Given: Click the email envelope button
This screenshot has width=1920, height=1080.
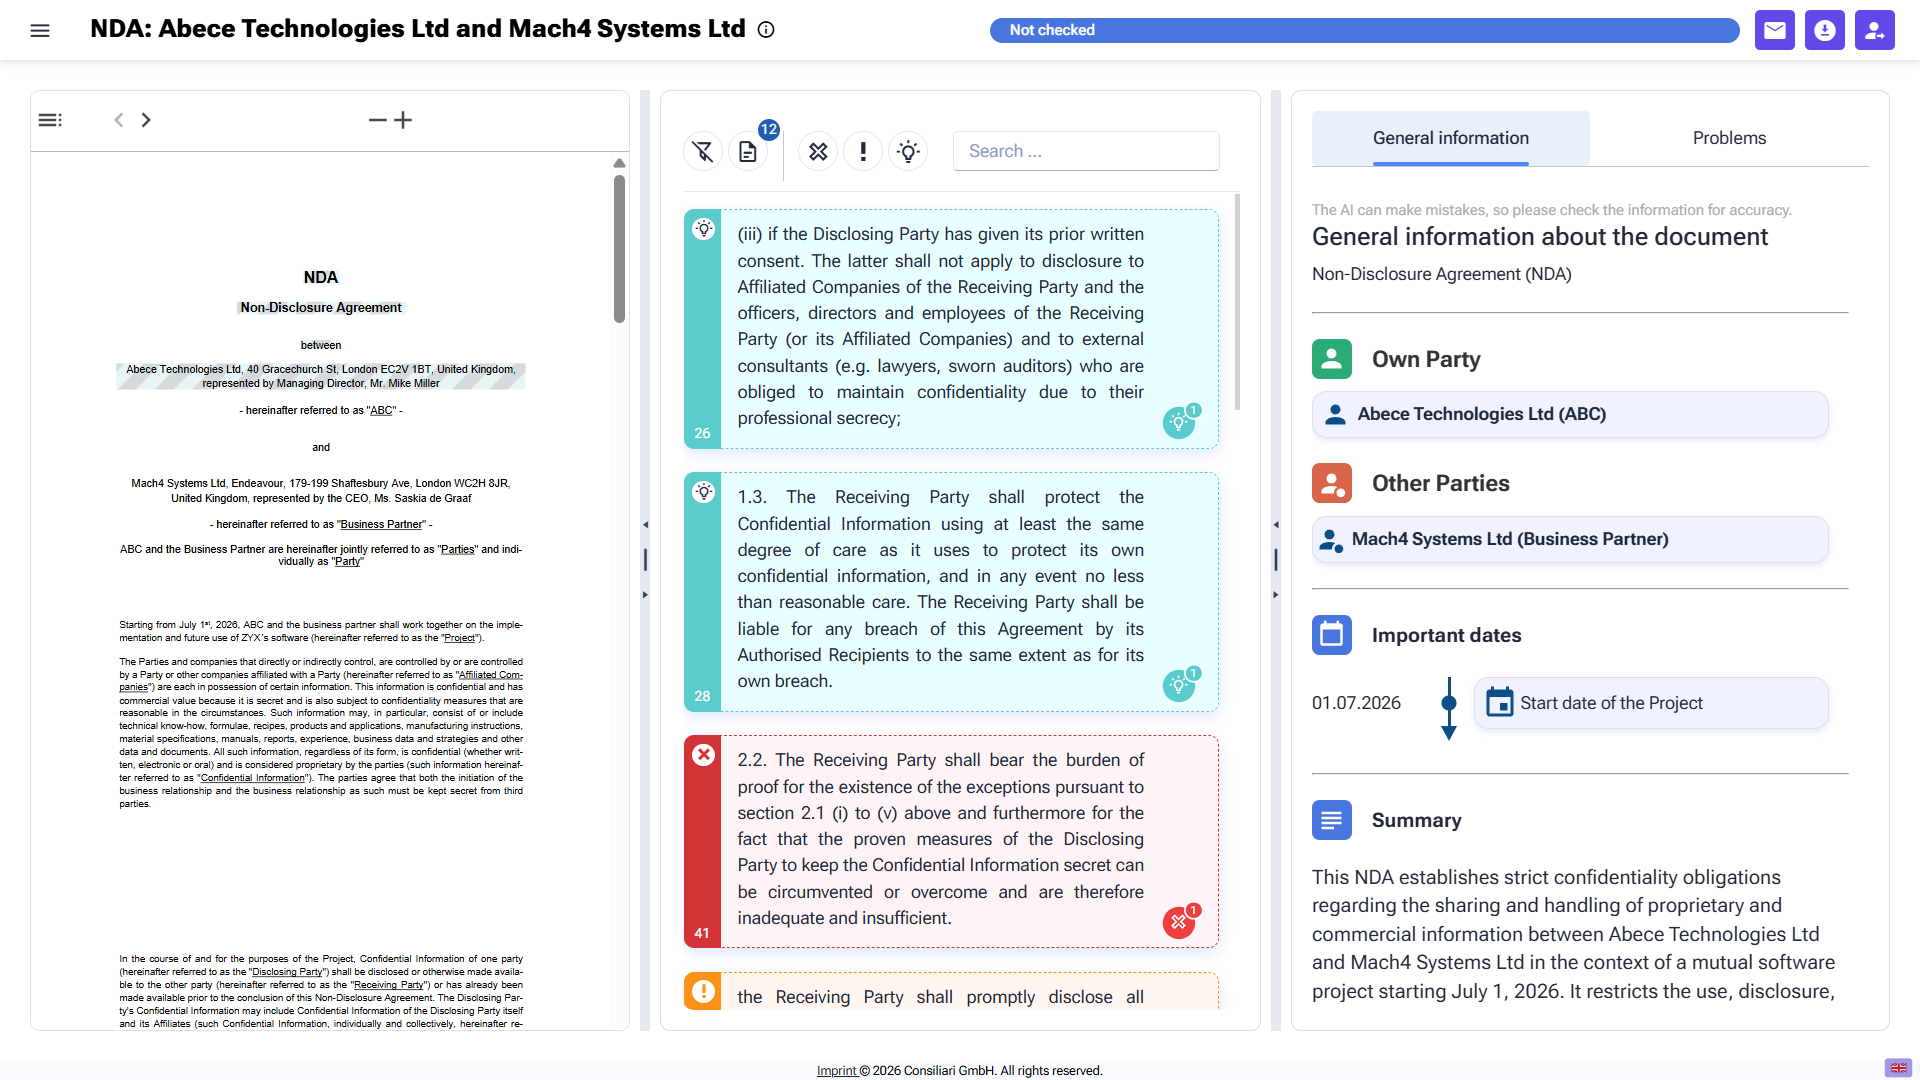Looking at the screenshot, I should pyautogui.click(x=1775, y=30).
